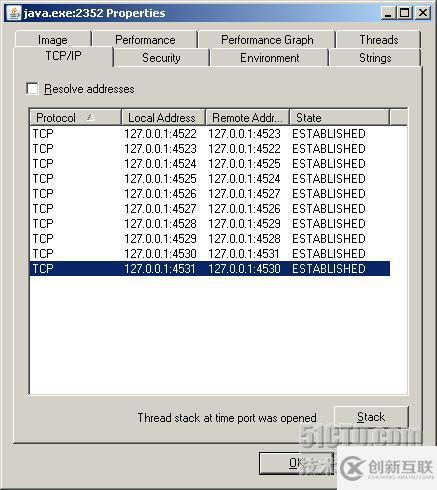Enable the Resolve addresses checkbox
437x490 pixels.
click(32, 89)
